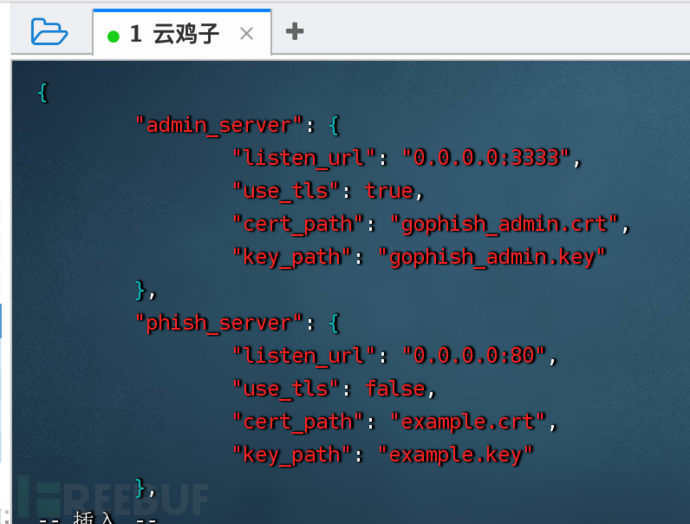This screenshot has width=690, height=524.
Task: Add a new session tab with plus
Action: point(294,31)
